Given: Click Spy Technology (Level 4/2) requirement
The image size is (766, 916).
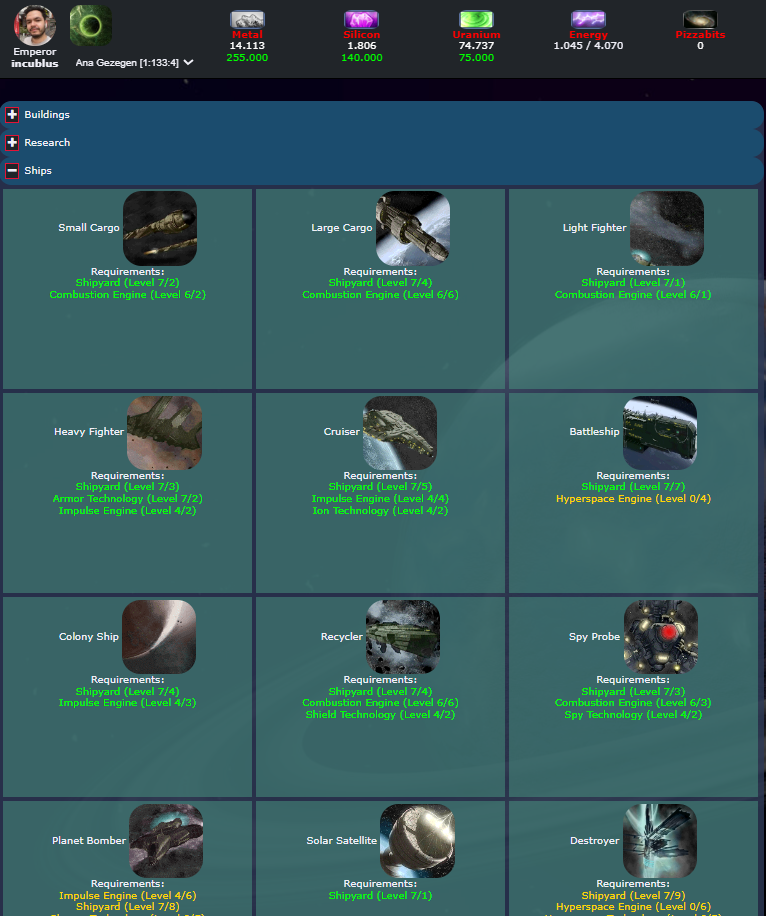Looking at the screenshot, I should [633, 714].
